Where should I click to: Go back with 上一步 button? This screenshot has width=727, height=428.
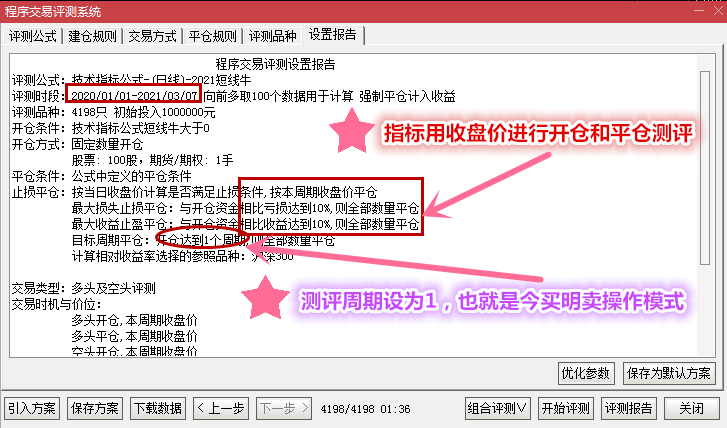tap(221, 409)
